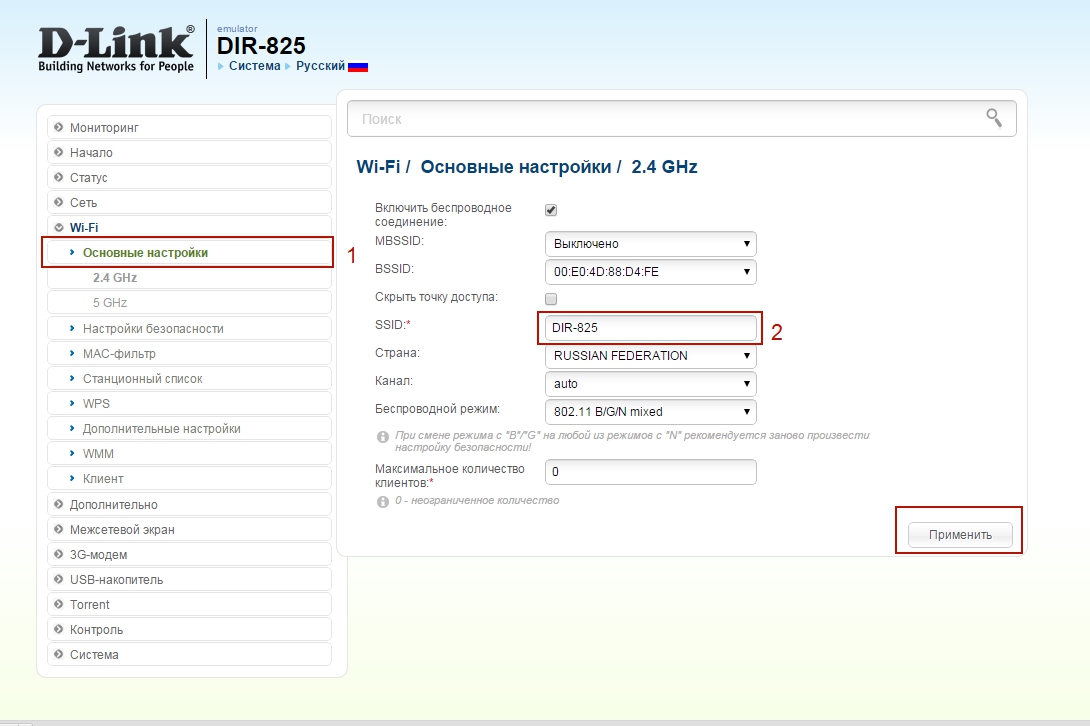Click the Russian flag icon

(358, 67)
